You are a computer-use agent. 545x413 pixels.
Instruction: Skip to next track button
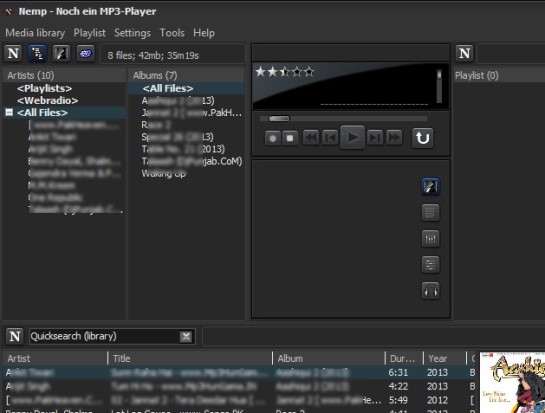[x=375, y=138]
